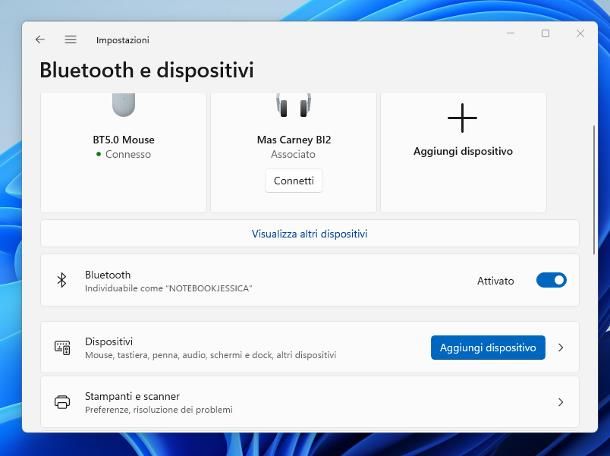Open the Dispositivi settings row title
Screen dimensions: 610x456
(109, 342)
